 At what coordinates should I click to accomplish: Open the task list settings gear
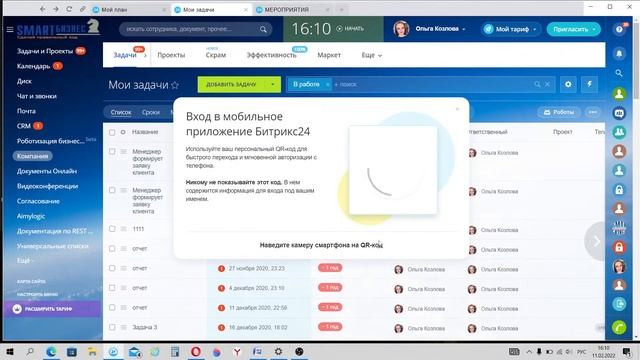(568, 84)
